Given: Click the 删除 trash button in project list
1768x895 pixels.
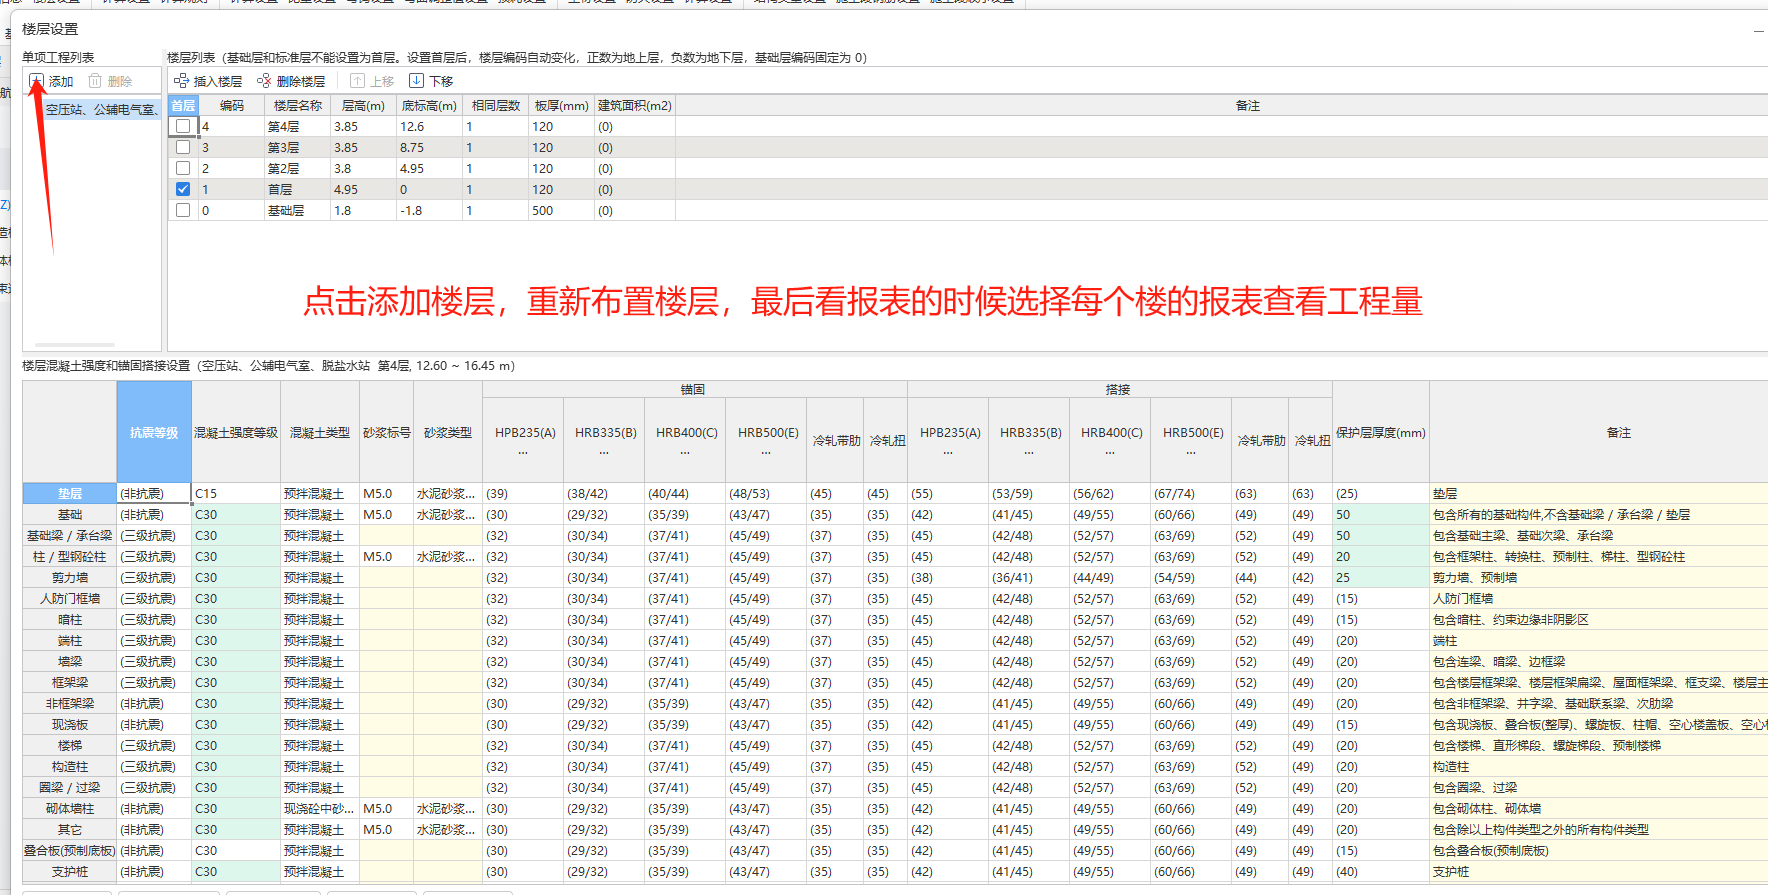Looking at the screenshot, I should click(x=110, y=81).
